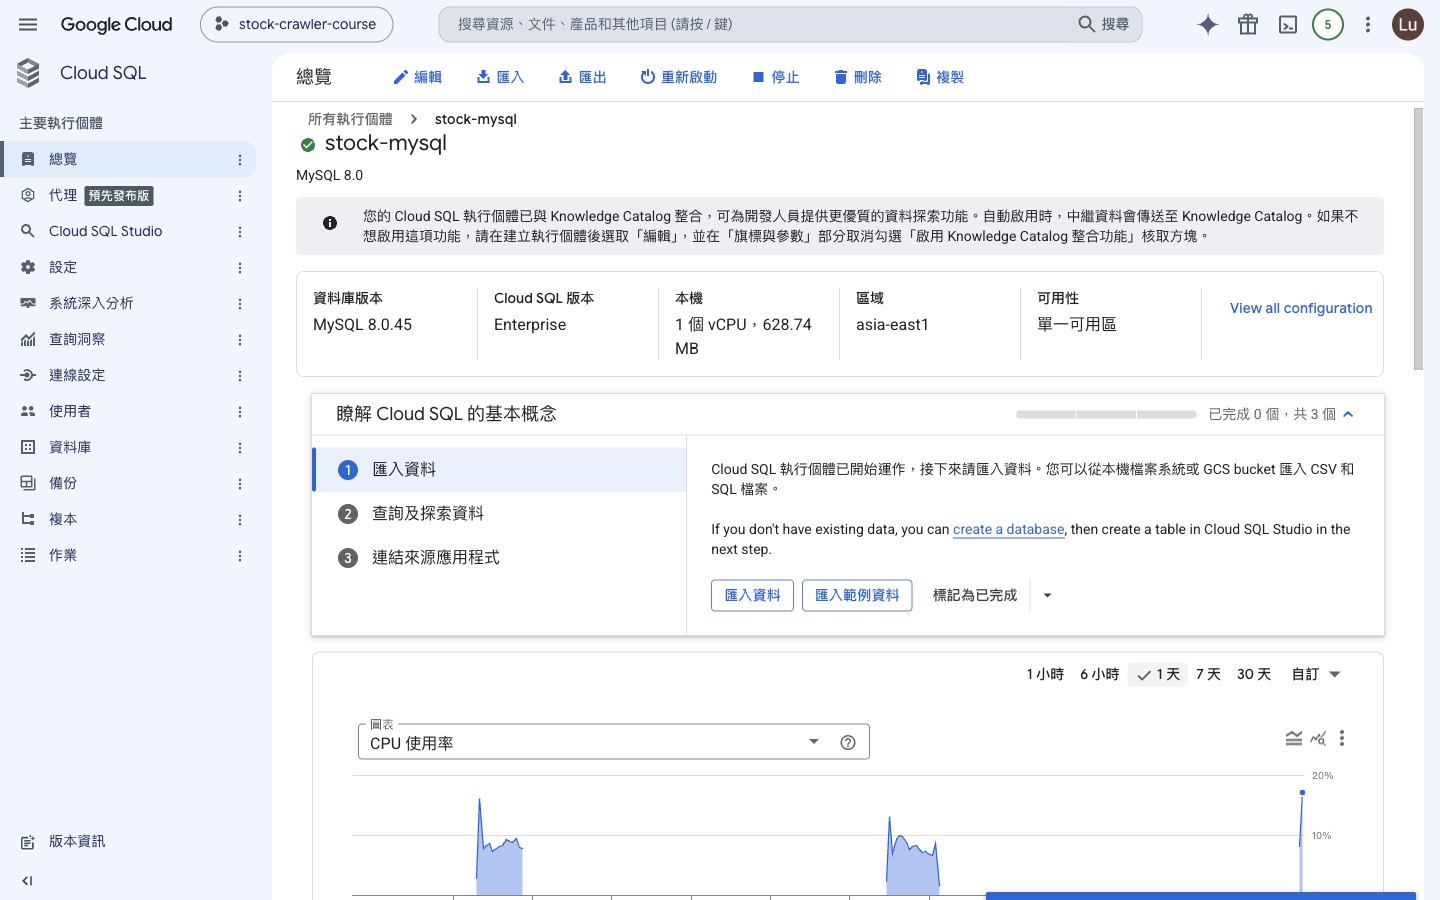Open the Lu account avatar

click(x=1408, y=25)
